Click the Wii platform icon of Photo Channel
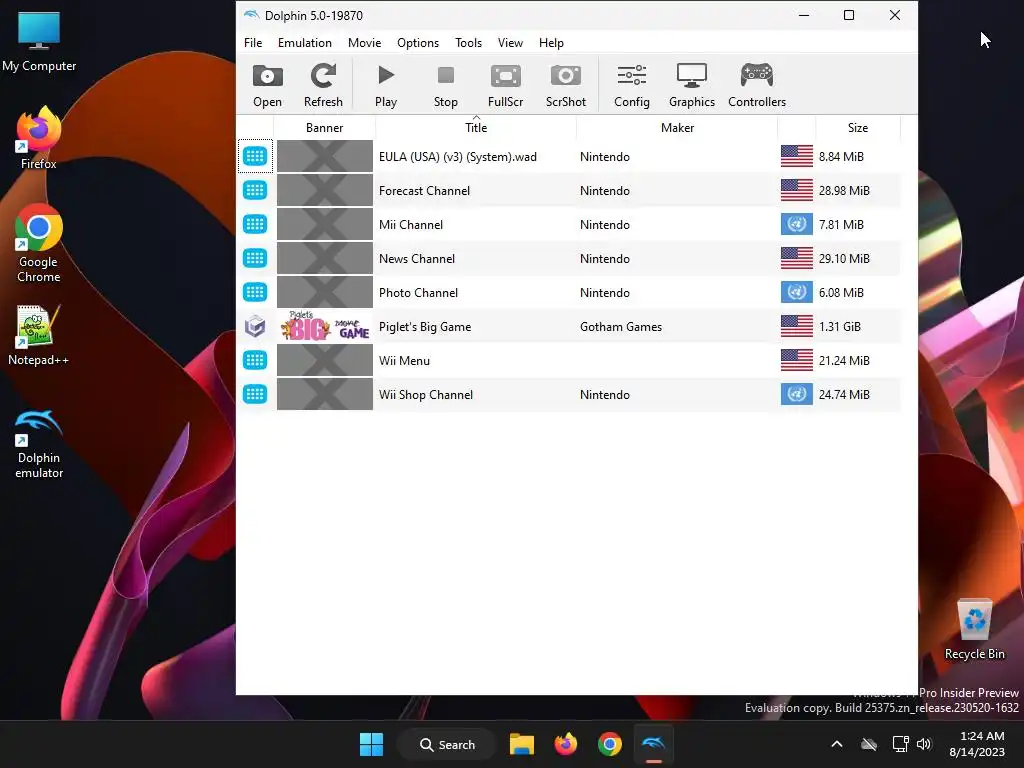 (x=255, y=292)
